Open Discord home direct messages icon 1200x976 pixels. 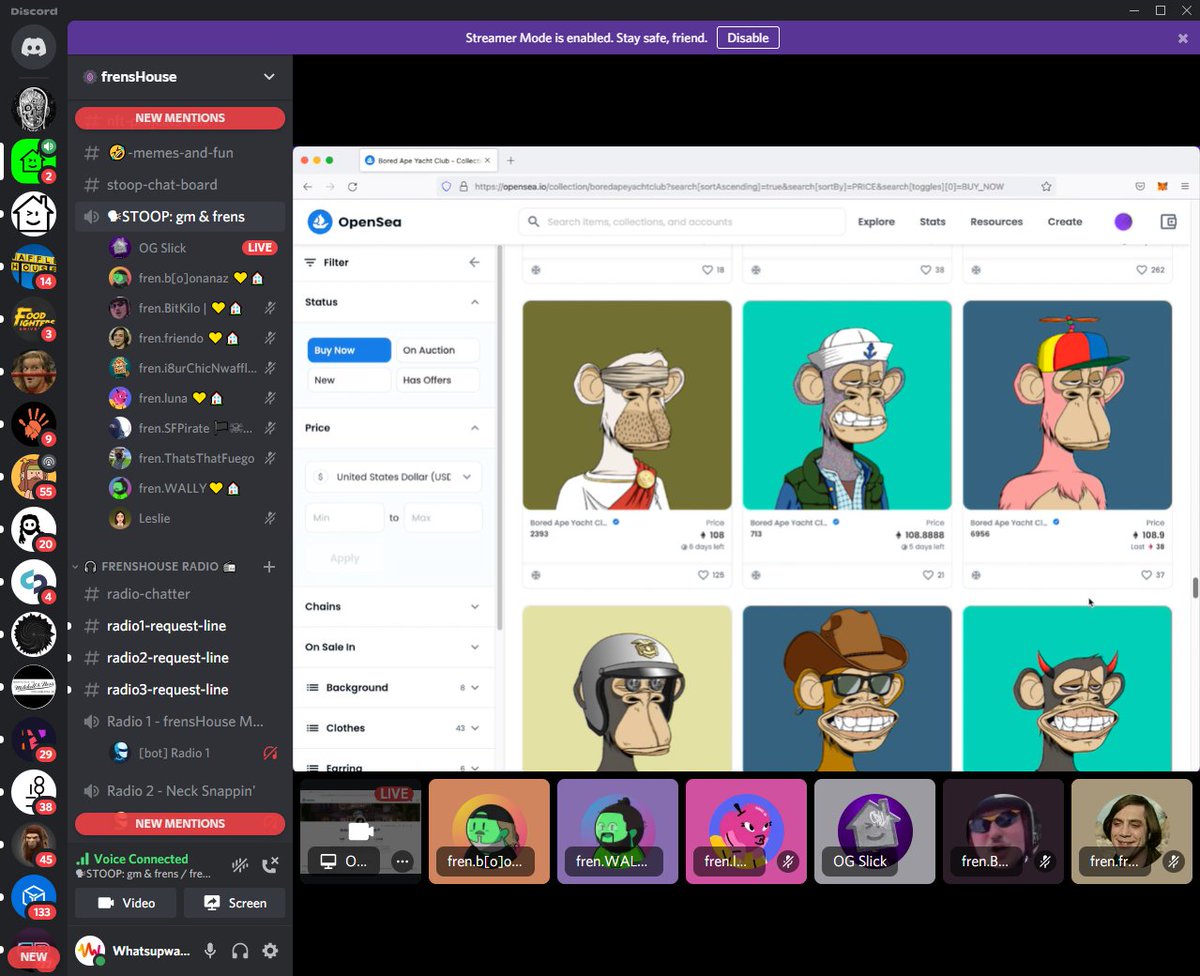33,47
